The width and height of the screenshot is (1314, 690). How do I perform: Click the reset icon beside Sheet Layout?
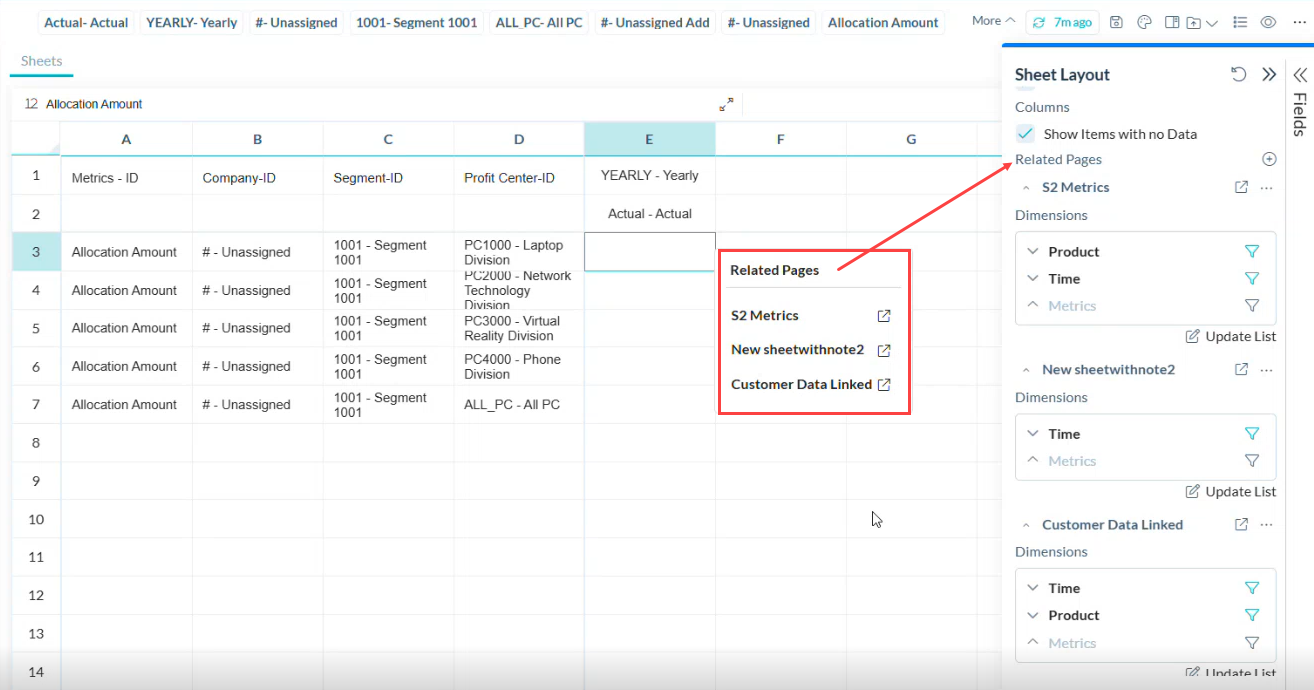1238,75
